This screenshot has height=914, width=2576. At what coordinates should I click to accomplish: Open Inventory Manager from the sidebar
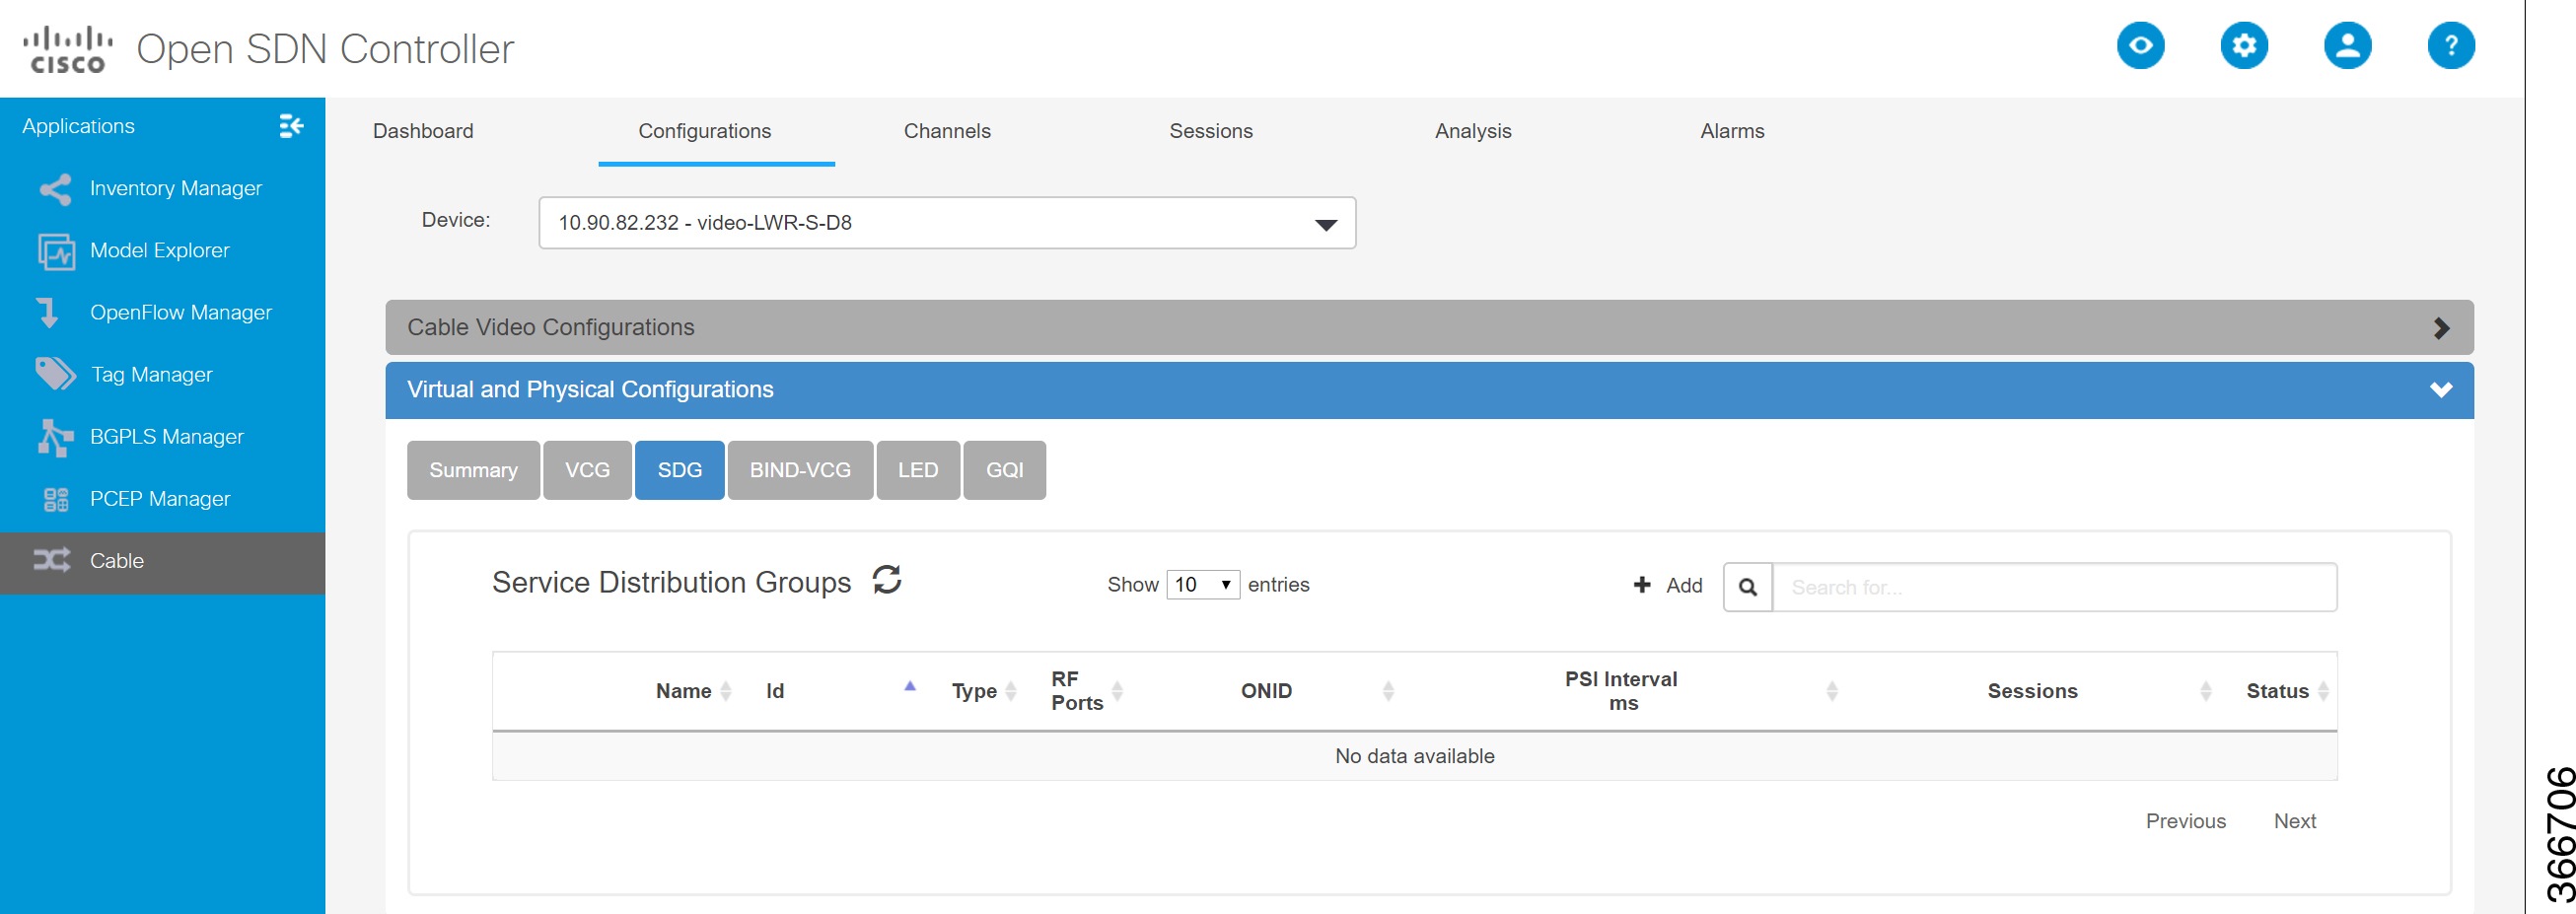point(176,188)
